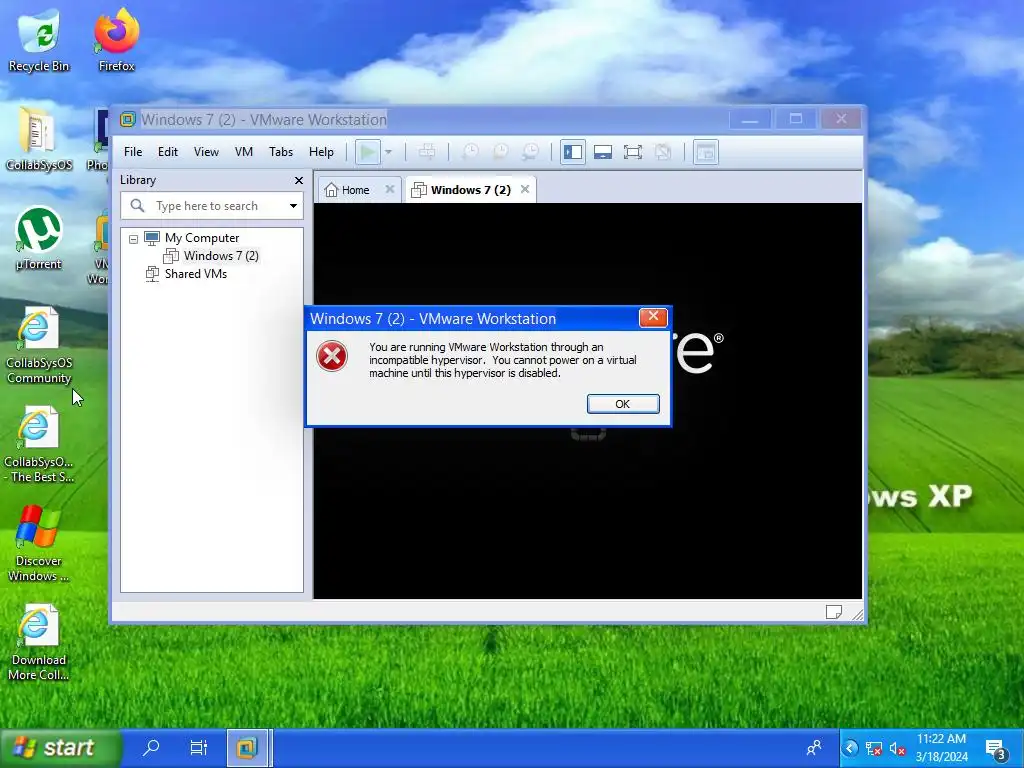Collapse the My Computer tree node
This screenshot has width=1024, height=768.
point(133,239)
